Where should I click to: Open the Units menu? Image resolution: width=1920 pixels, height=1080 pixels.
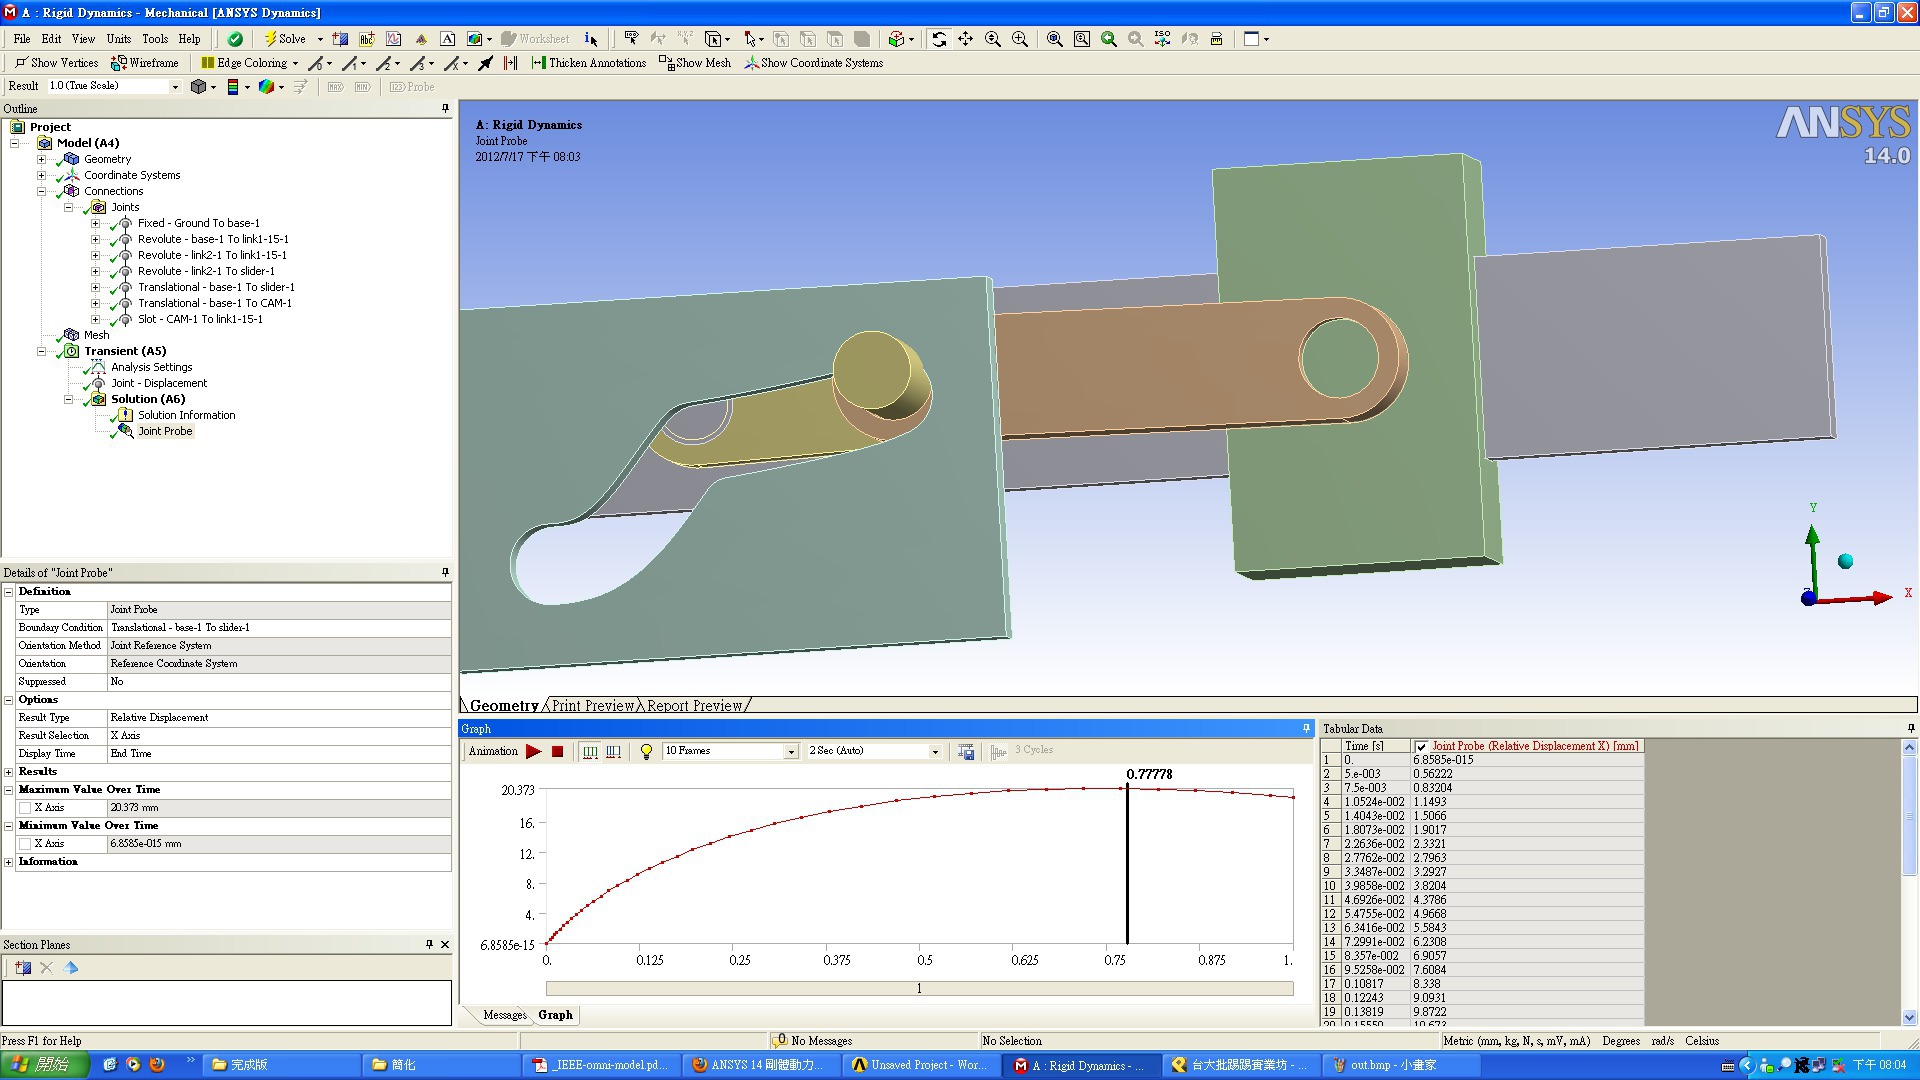(118, 39)
